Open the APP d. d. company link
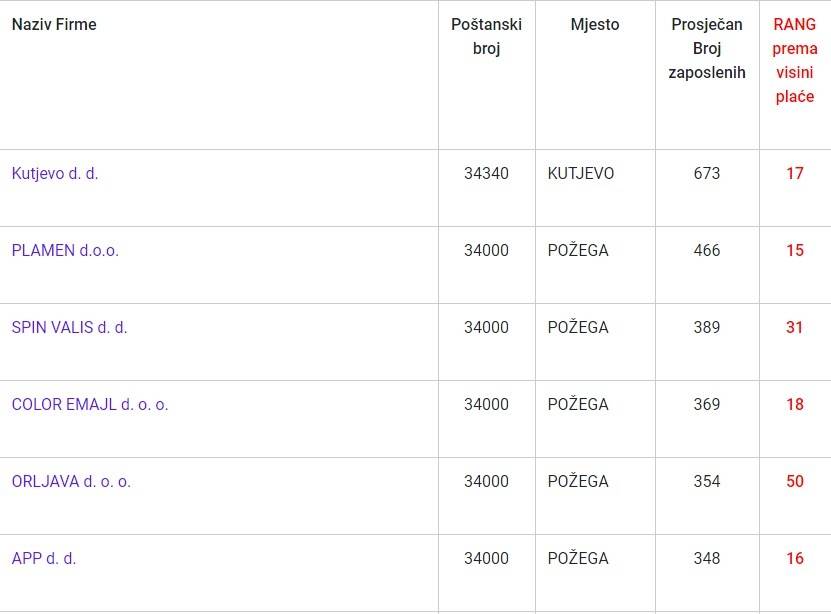The width and height of the screenshot is (831, 614). 44,558
